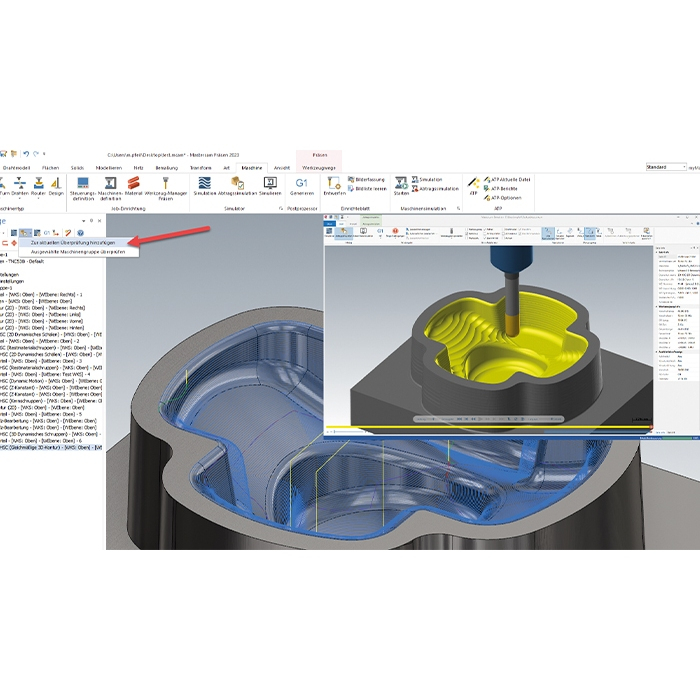Select the (2D) row with WEbene: Links
Image resolution: width=700 pixels, height=700 pixels.
42,314
